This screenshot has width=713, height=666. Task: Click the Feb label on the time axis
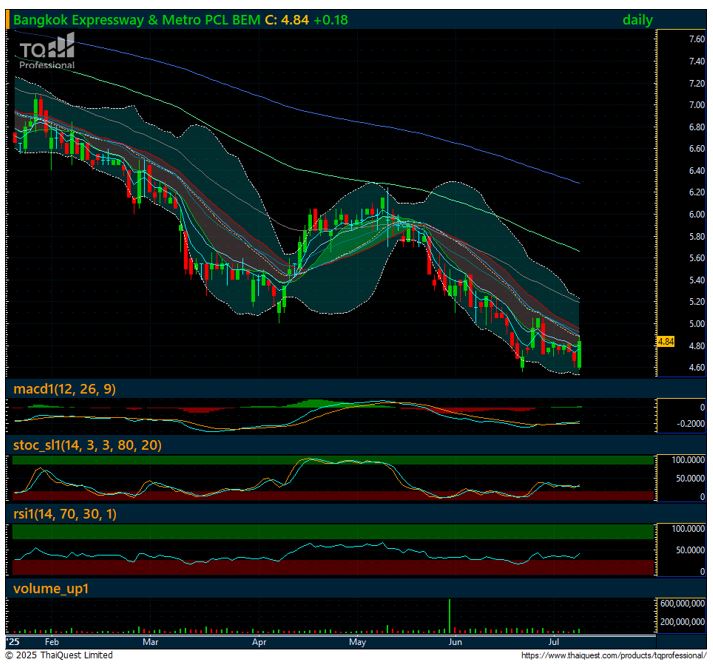[52, 642]
